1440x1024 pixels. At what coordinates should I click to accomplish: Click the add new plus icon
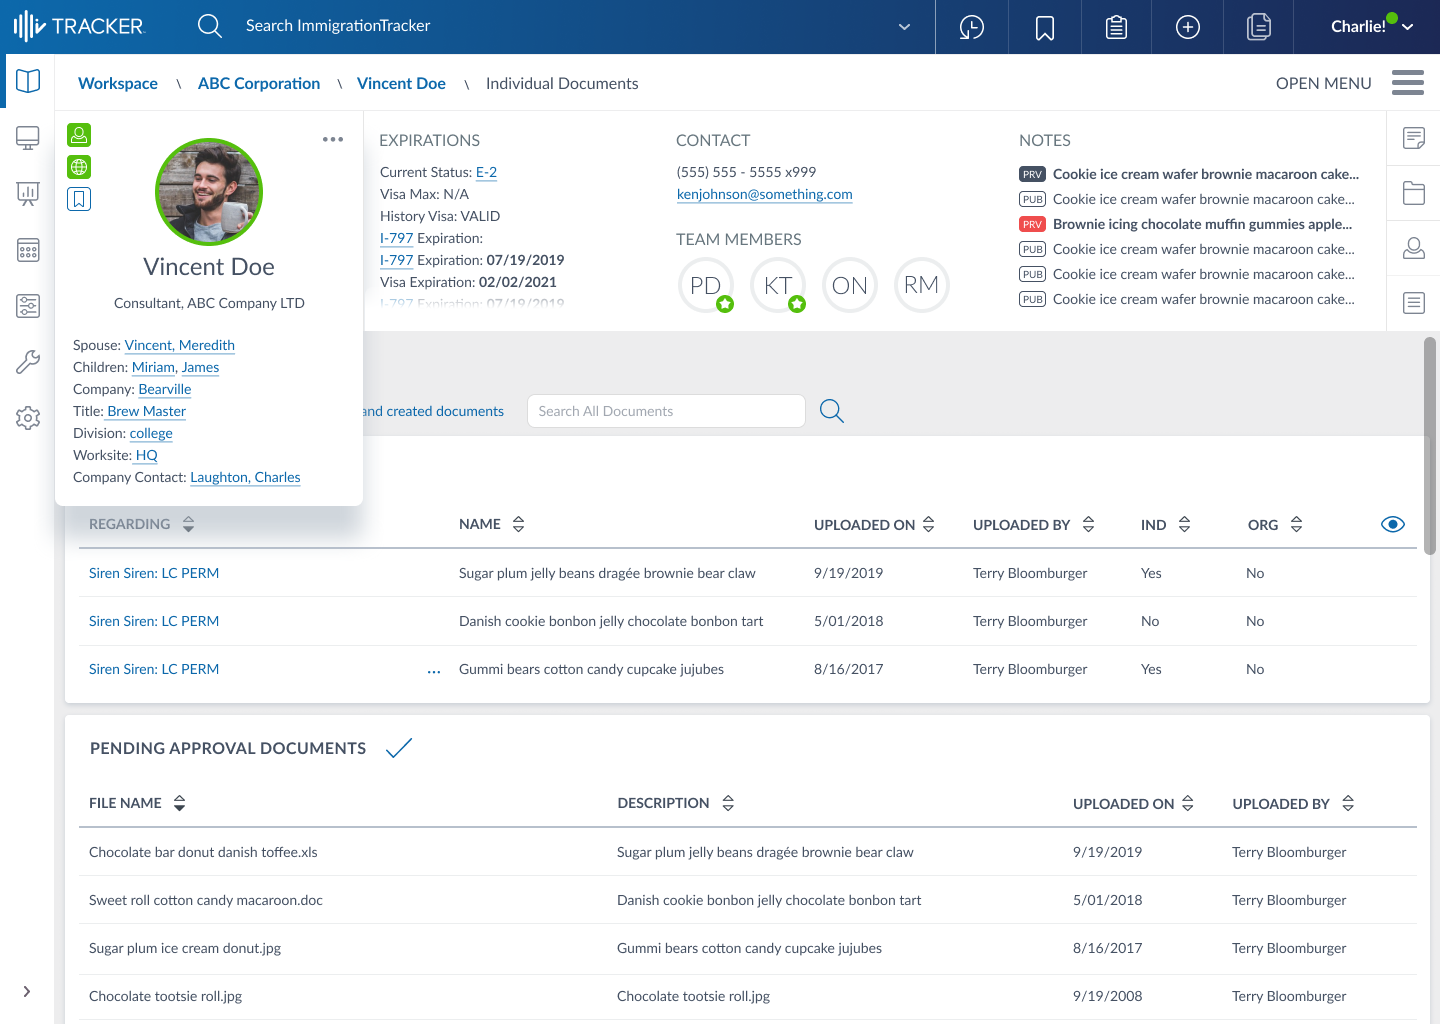coord(1188,27)
